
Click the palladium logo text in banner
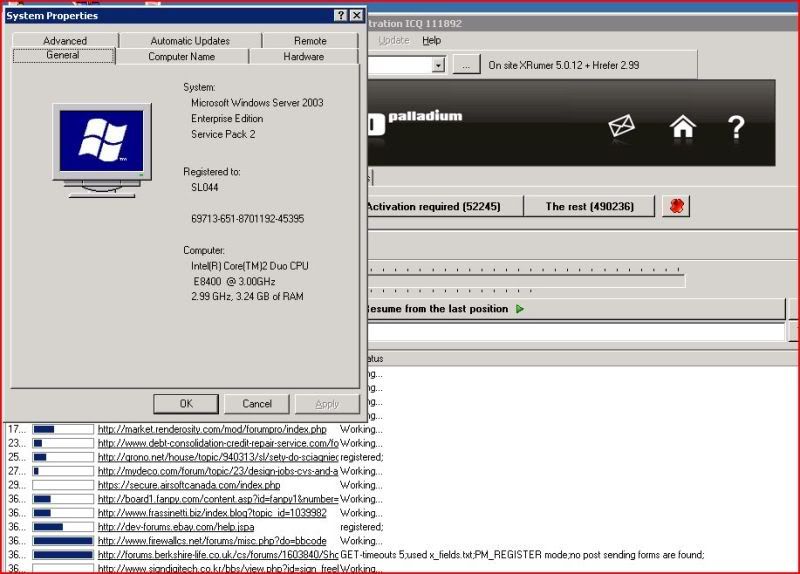tap(425, 116)
